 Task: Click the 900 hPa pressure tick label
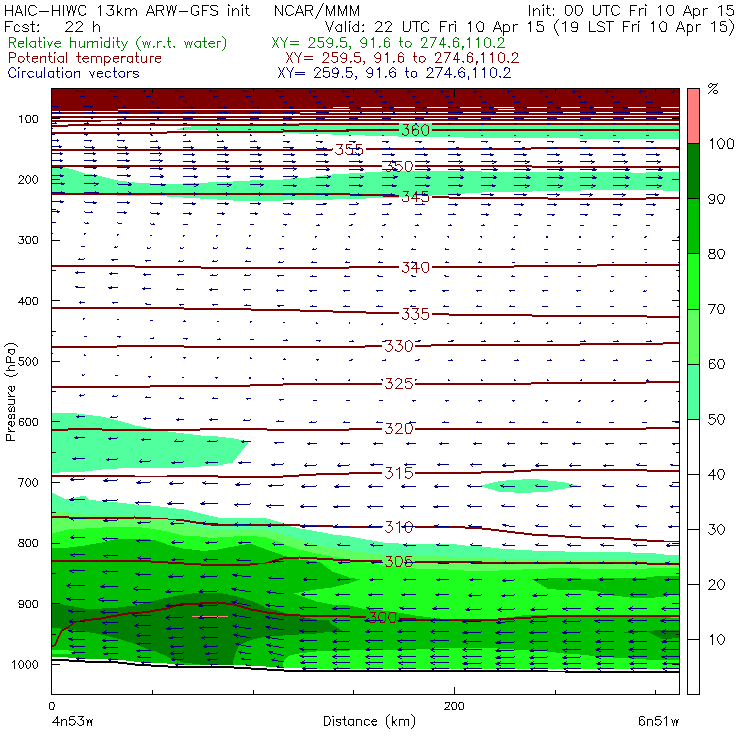(x=28, y=604)
